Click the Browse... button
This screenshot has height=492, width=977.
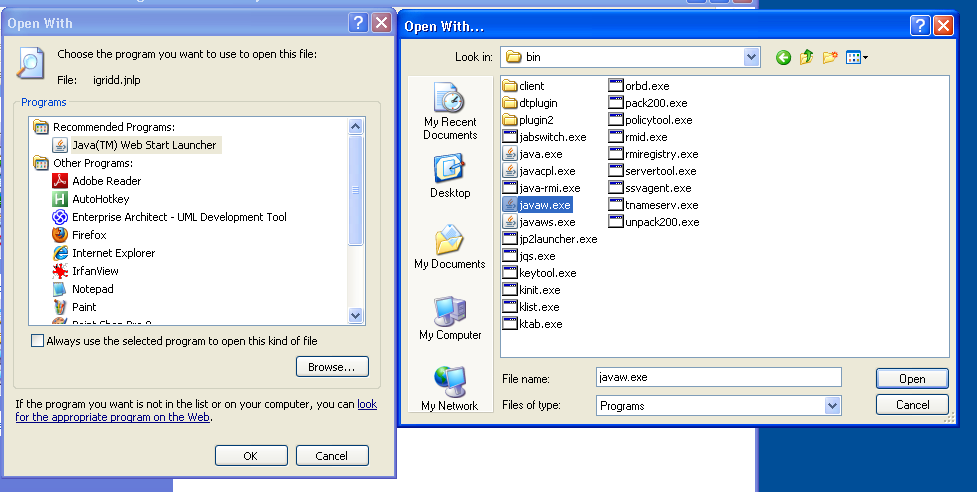pos(332,367)
